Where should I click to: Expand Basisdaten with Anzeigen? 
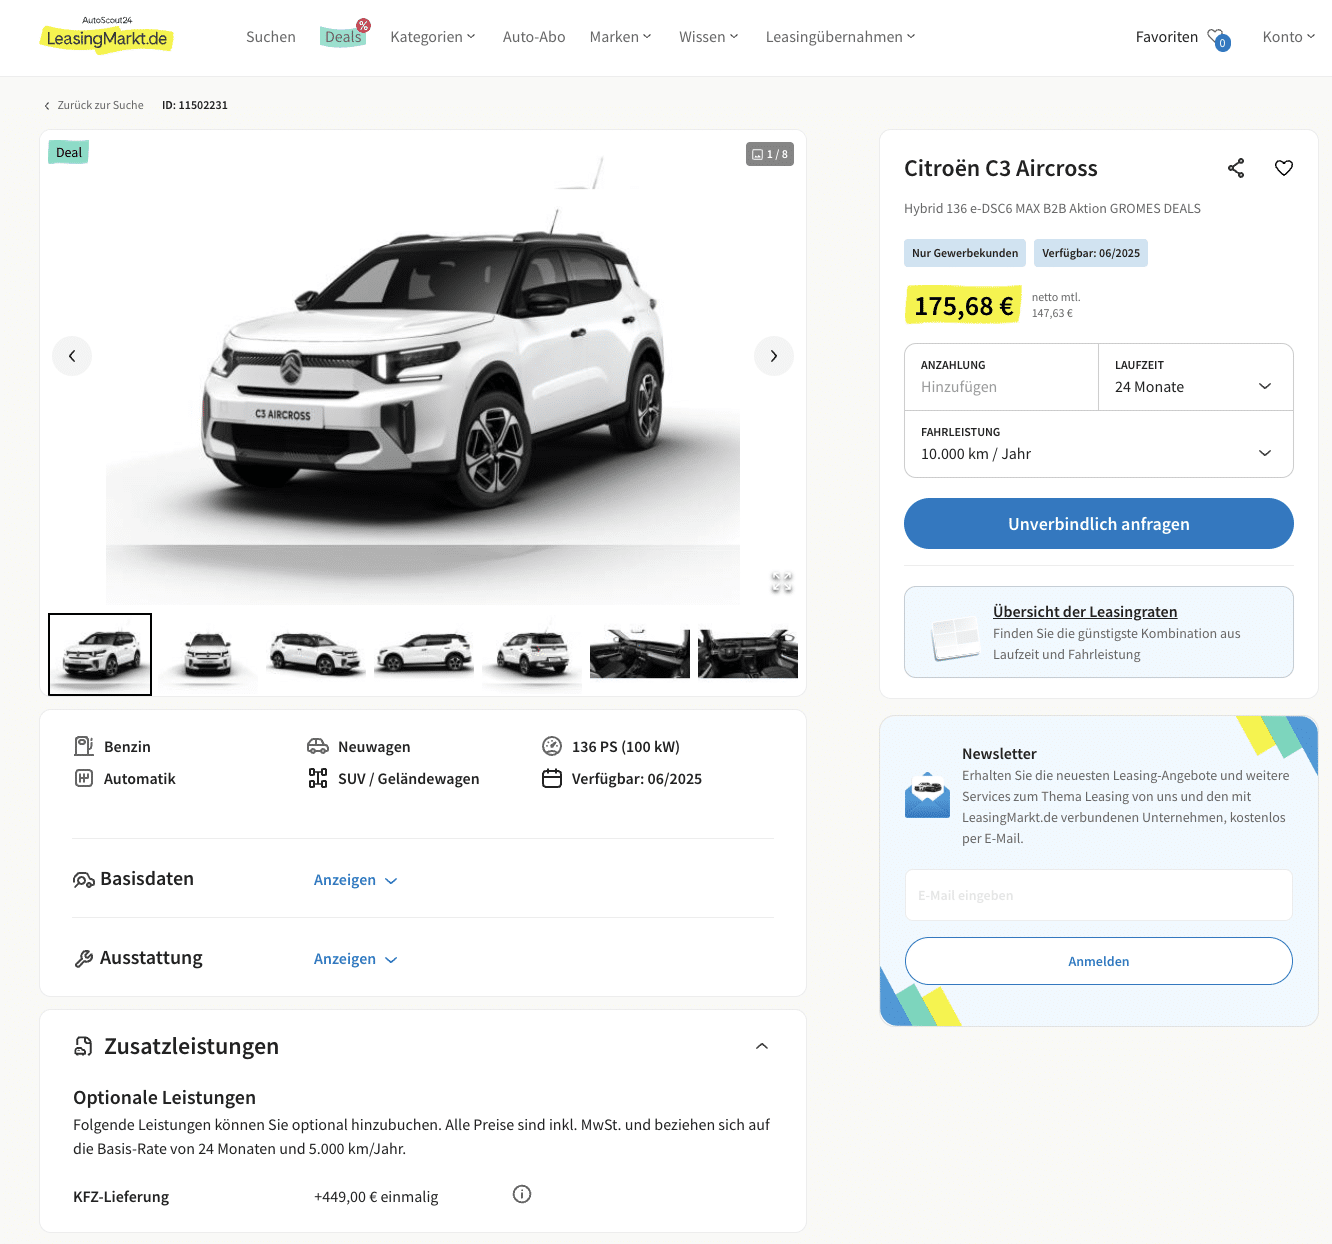pos(356,880)
